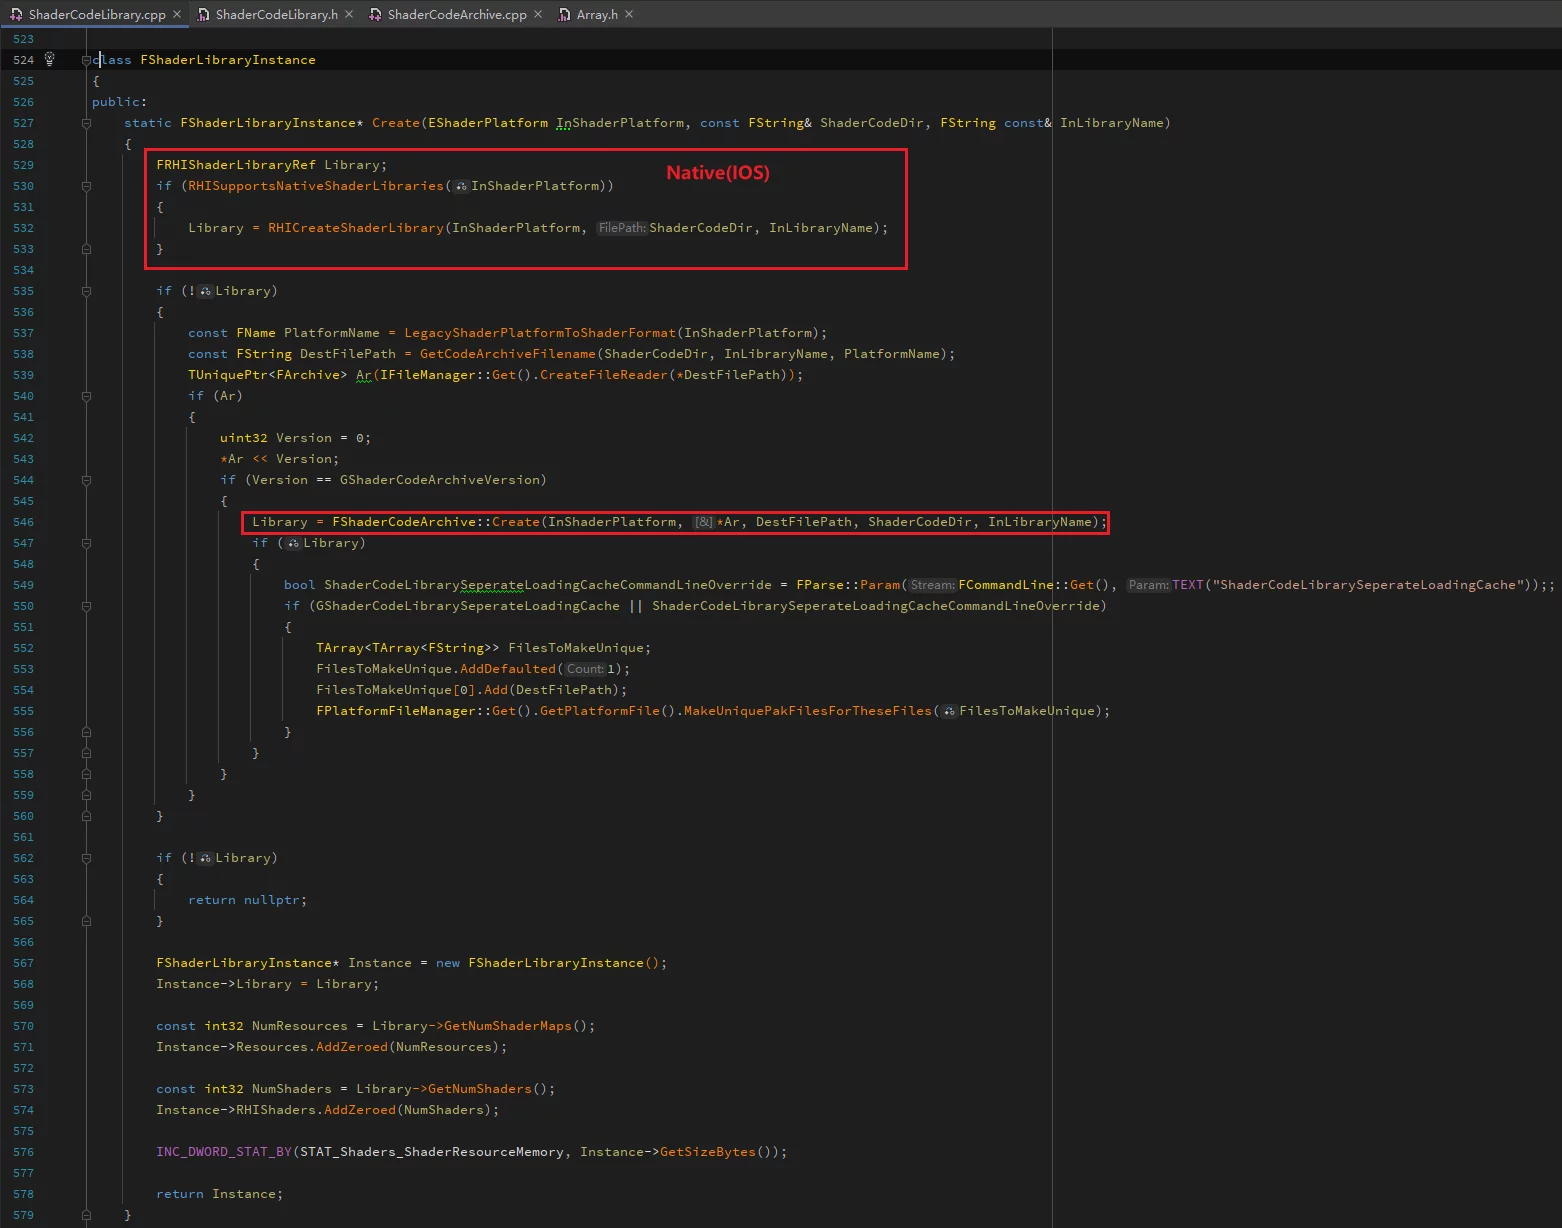
Task: Switch to the Array.h tab
Action: [597, 15]
